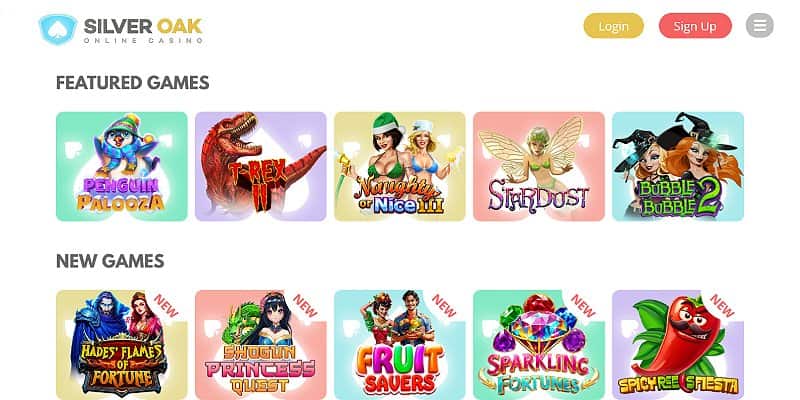The height and width of the screenshot is (400, 800).
Task: Click the Silver Oak Online Casino wordmark
Action: 143,30
